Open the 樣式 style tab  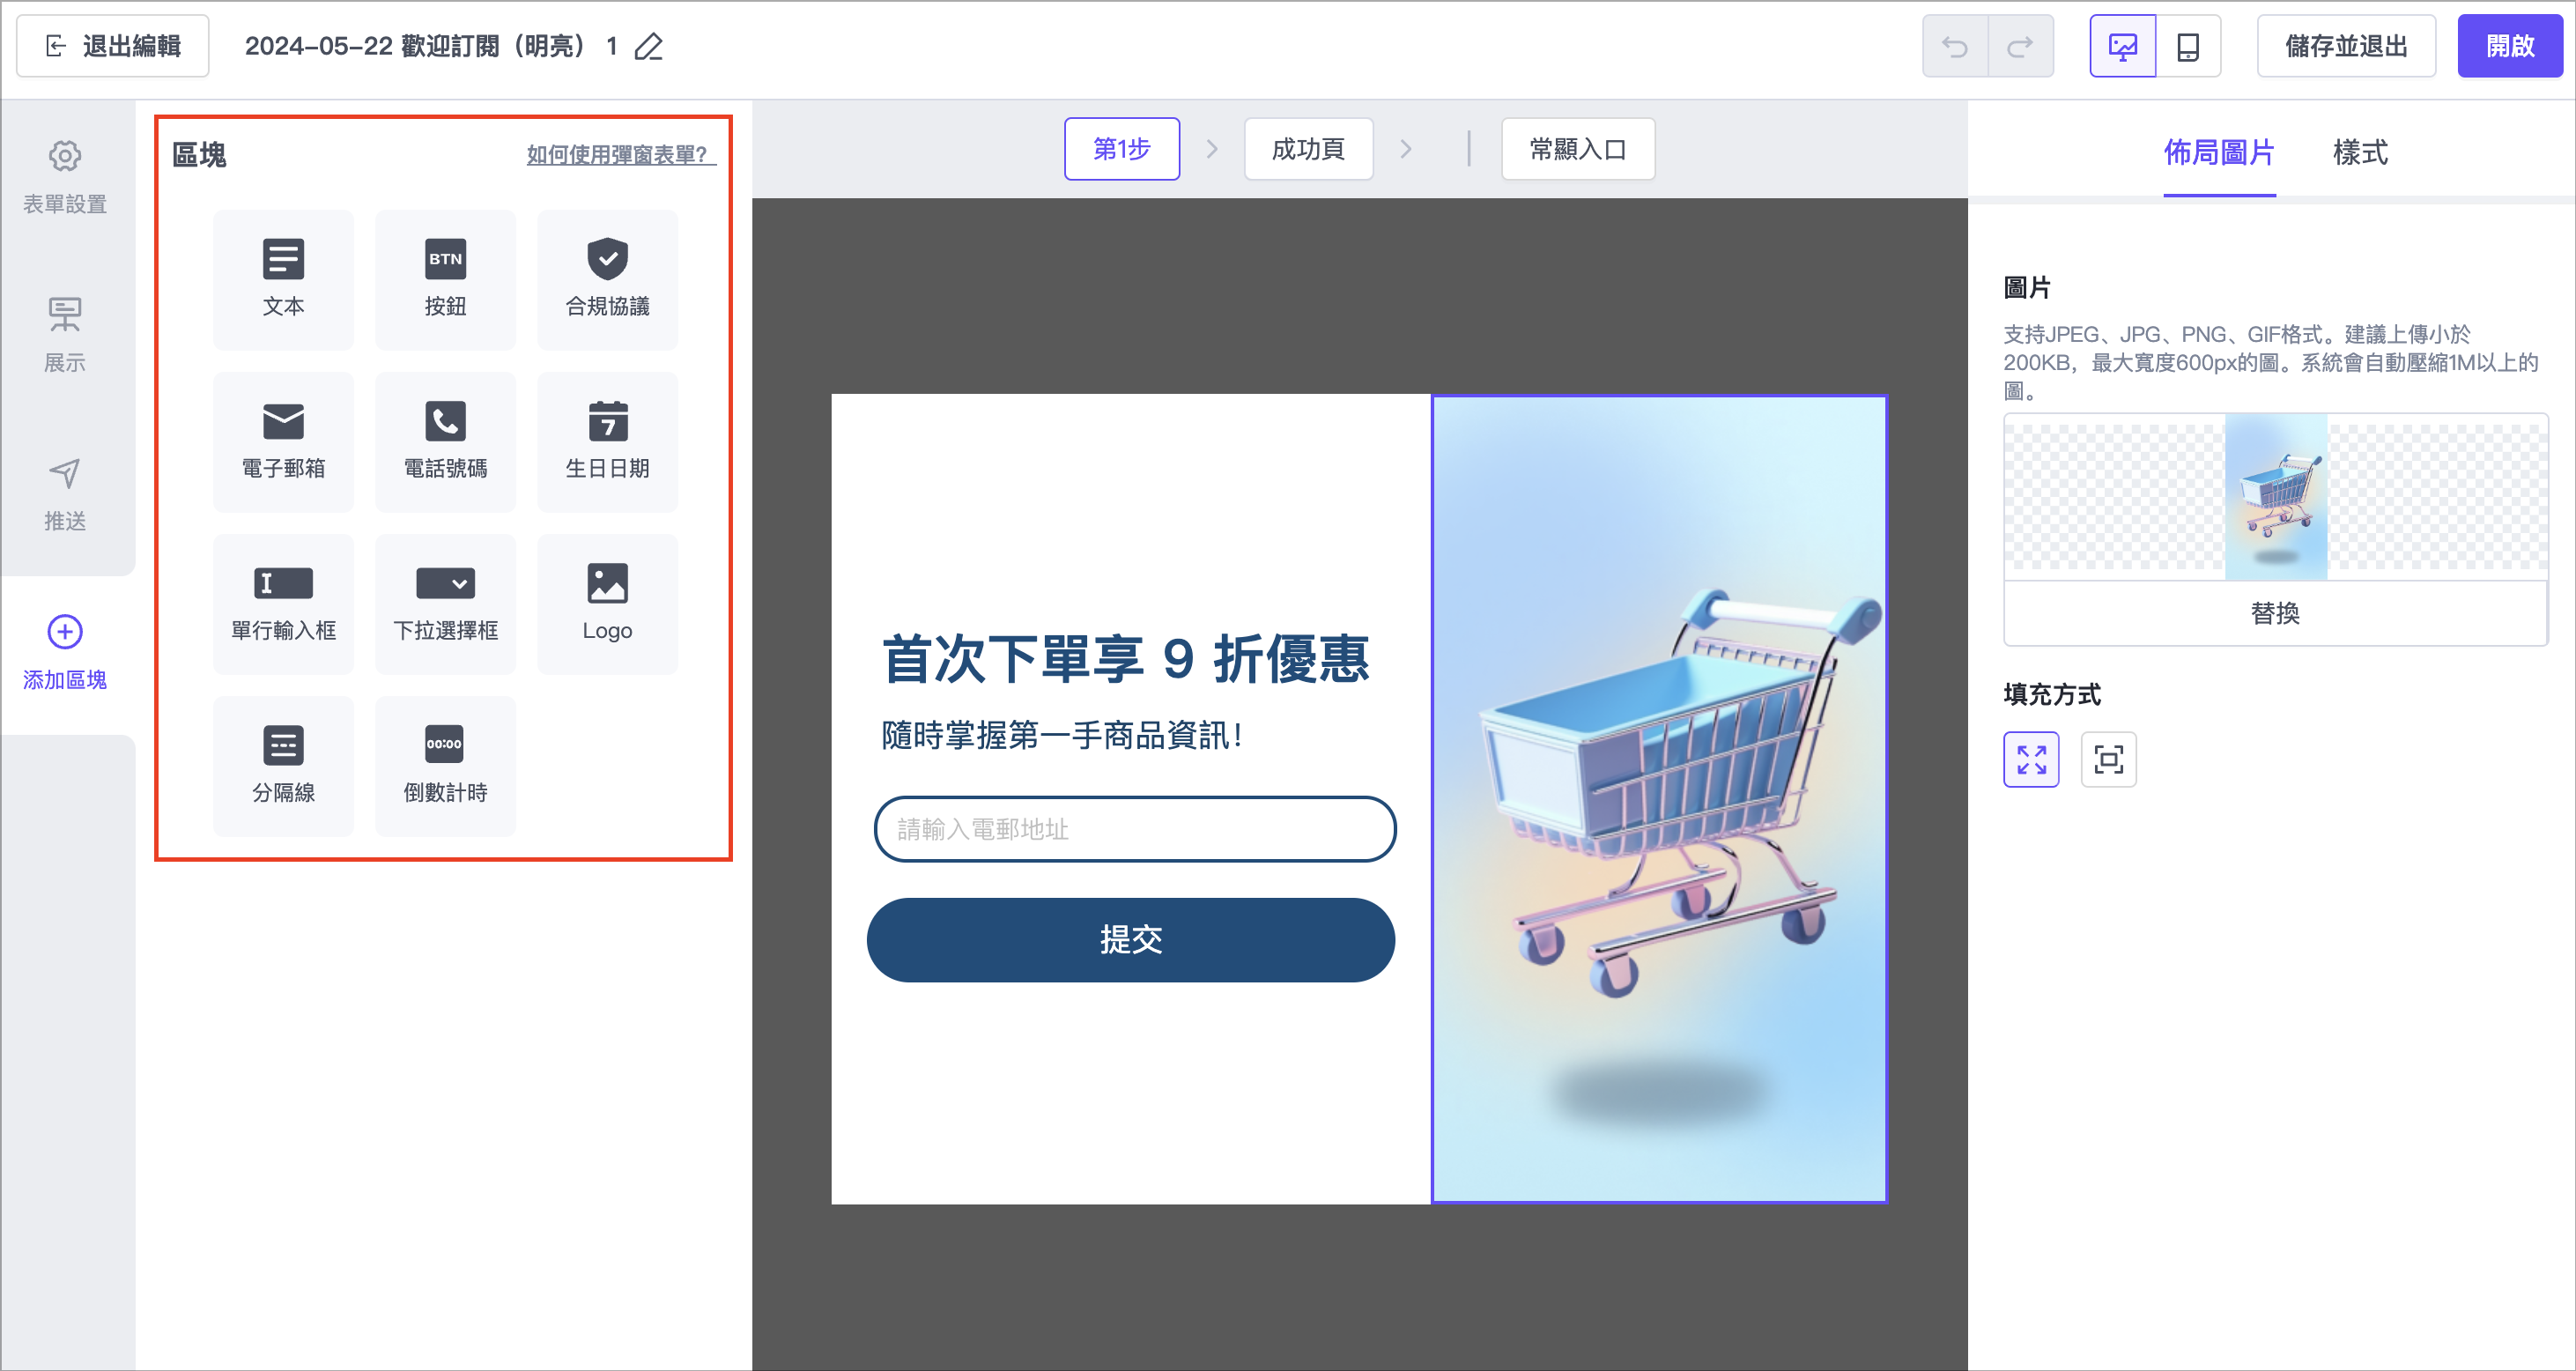[2359, 153]
